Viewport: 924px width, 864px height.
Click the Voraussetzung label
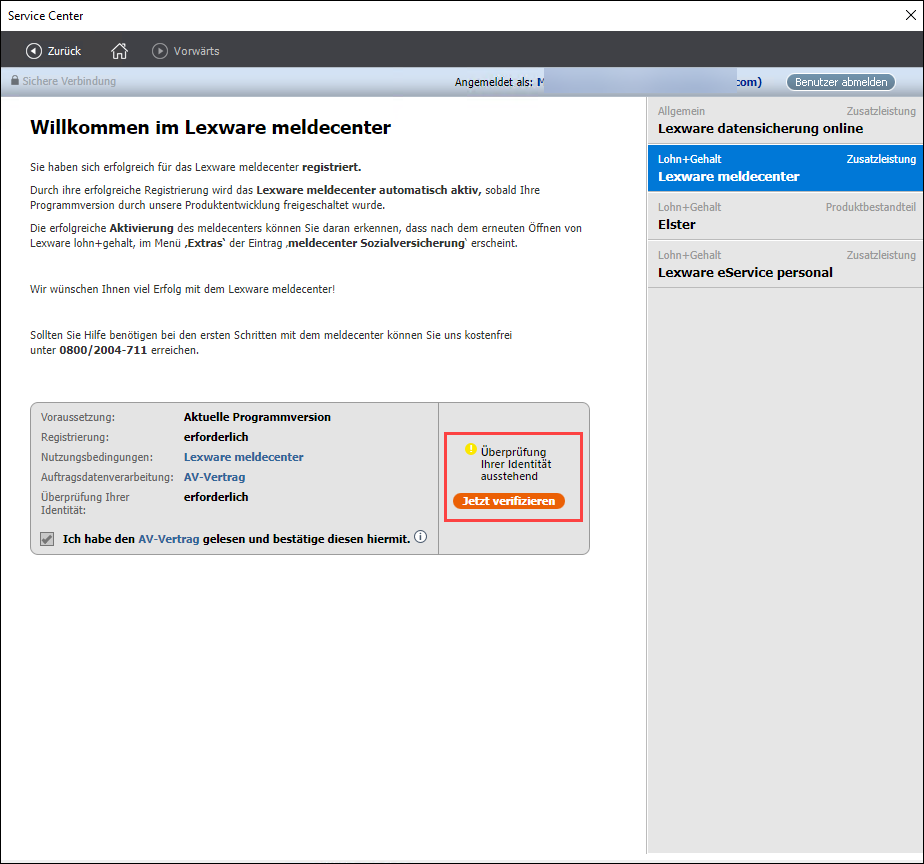(x=78, y=417)
